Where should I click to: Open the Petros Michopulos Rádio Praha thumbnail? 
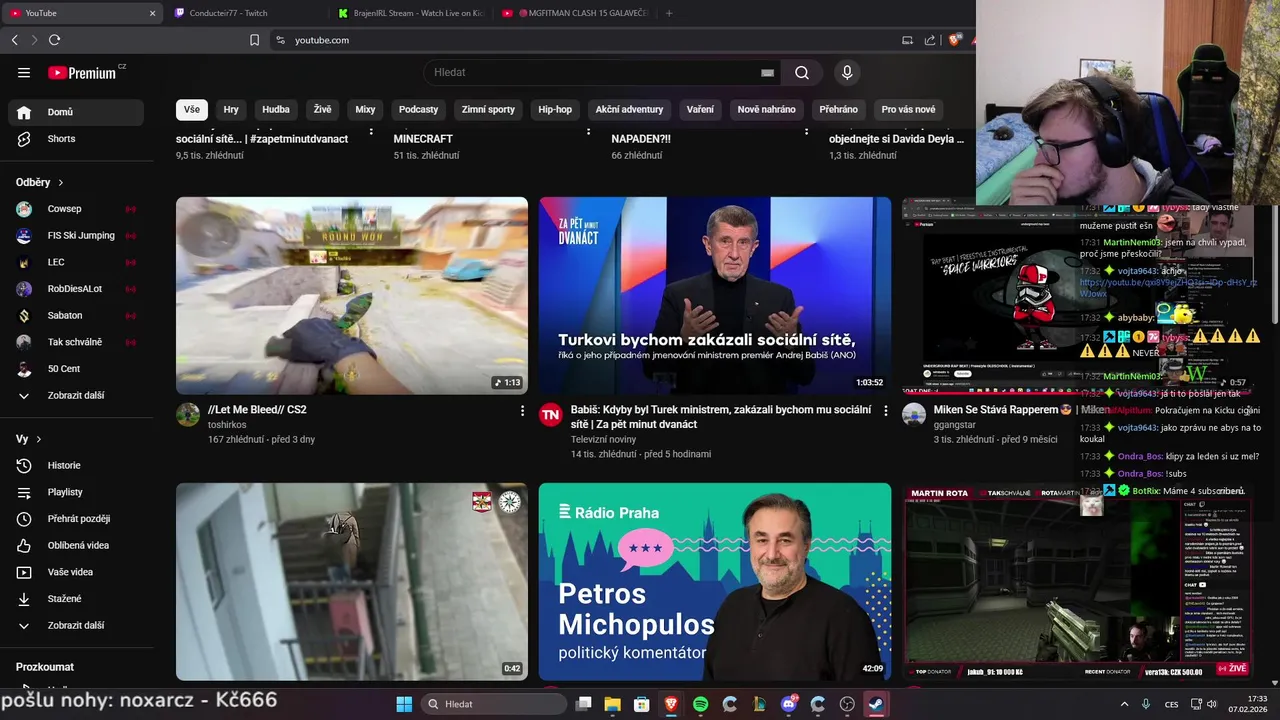(x=715, y=582)
